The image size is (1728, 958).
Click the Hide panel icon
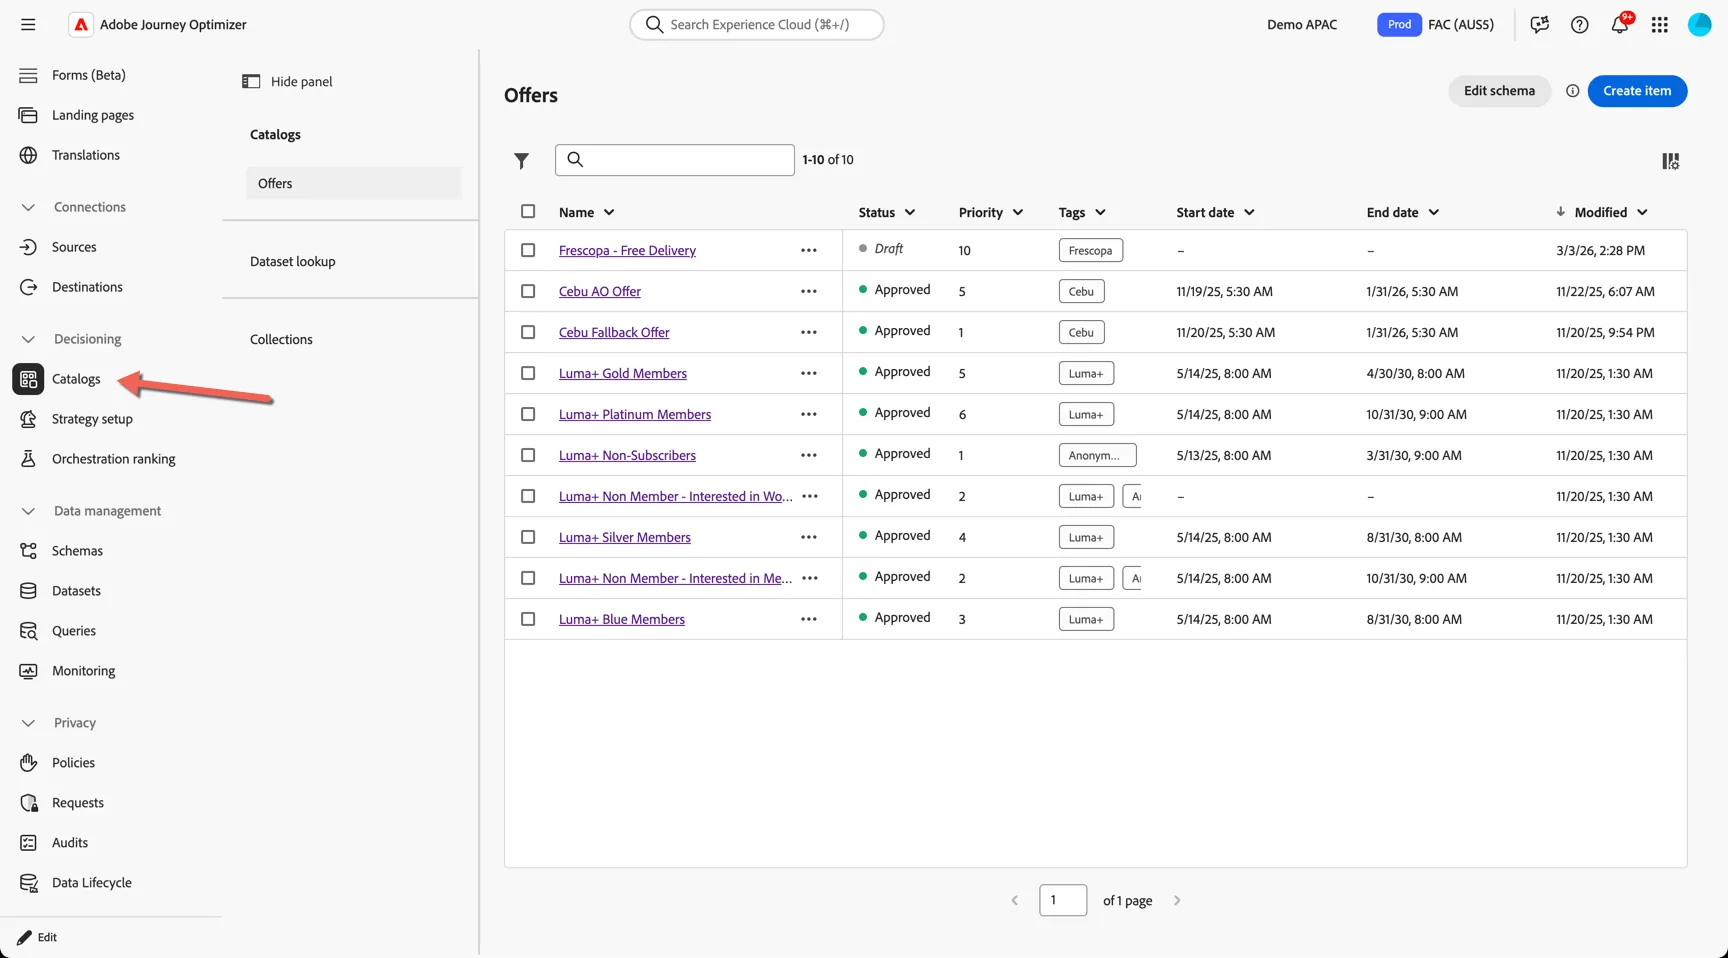251,81
